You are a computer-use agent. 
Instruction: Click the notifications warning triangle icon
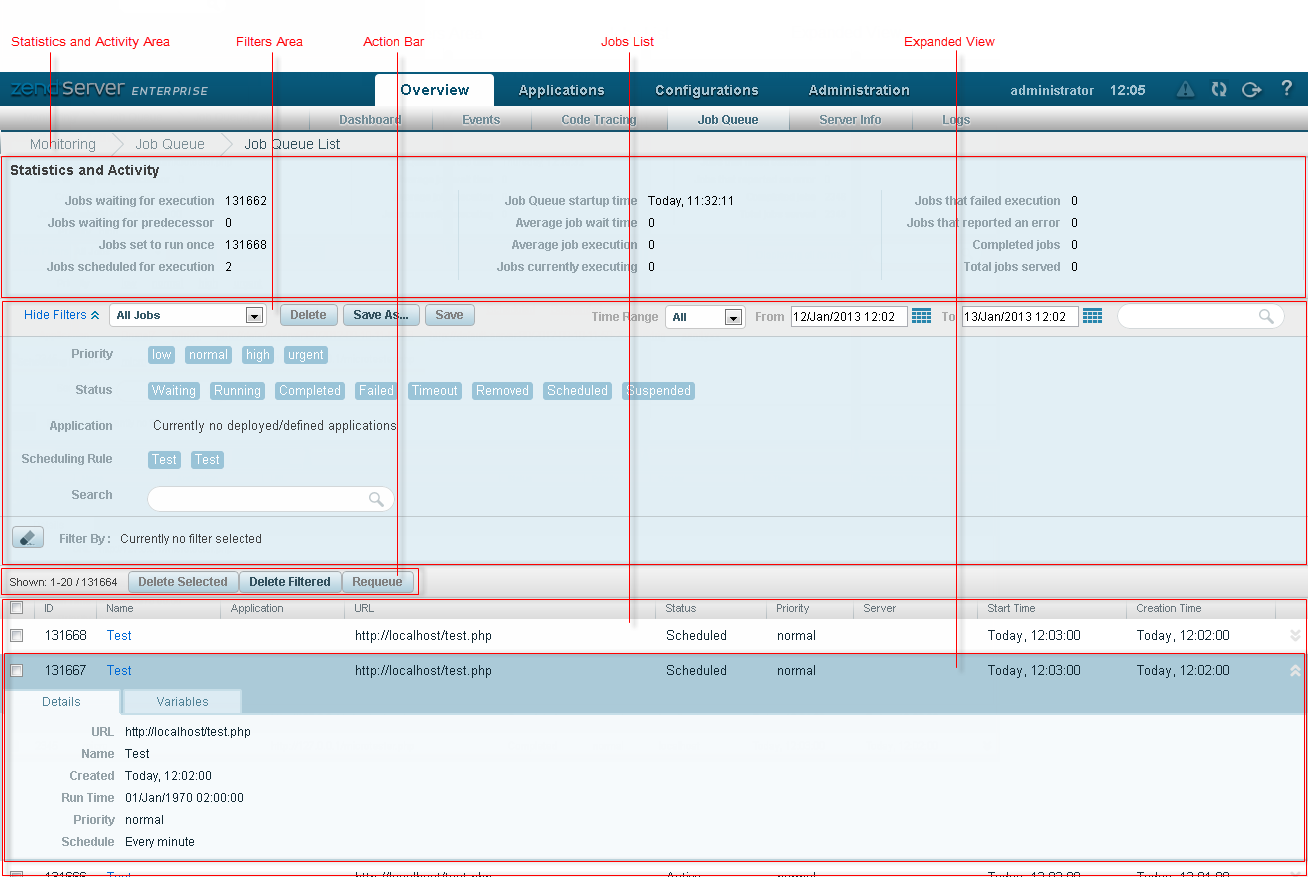[1185, 89]
